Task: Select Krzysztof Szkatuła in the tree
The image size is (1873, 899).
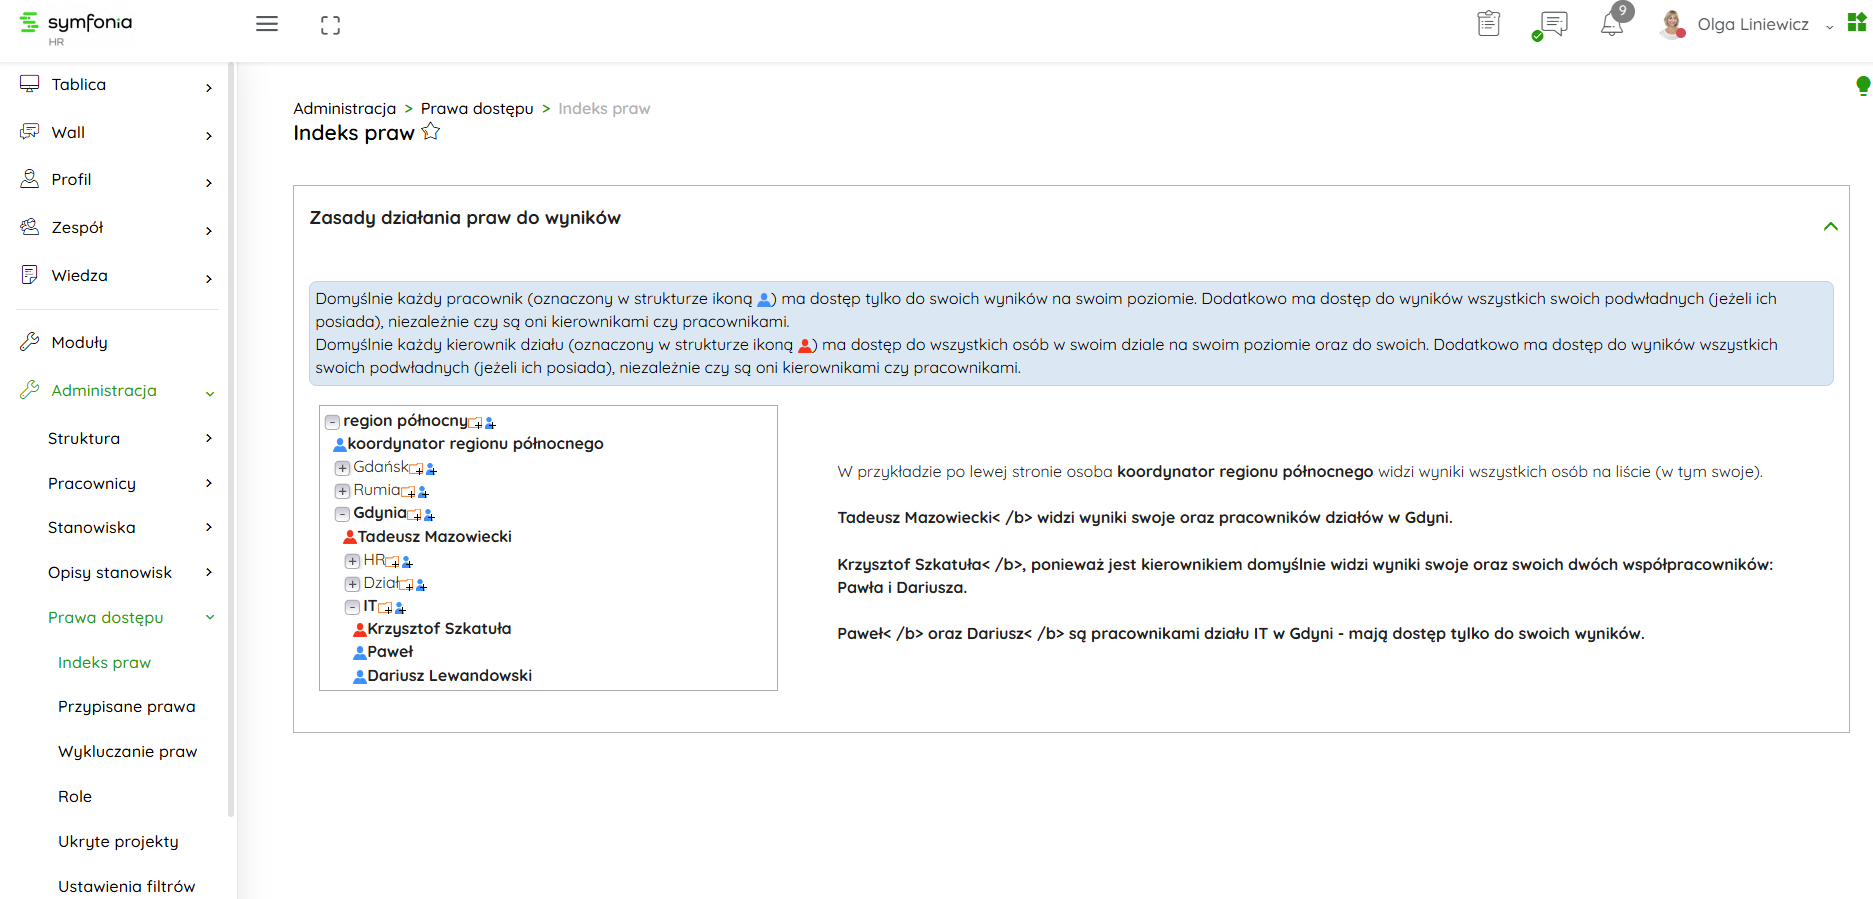Action: click(x=439, y=629)
